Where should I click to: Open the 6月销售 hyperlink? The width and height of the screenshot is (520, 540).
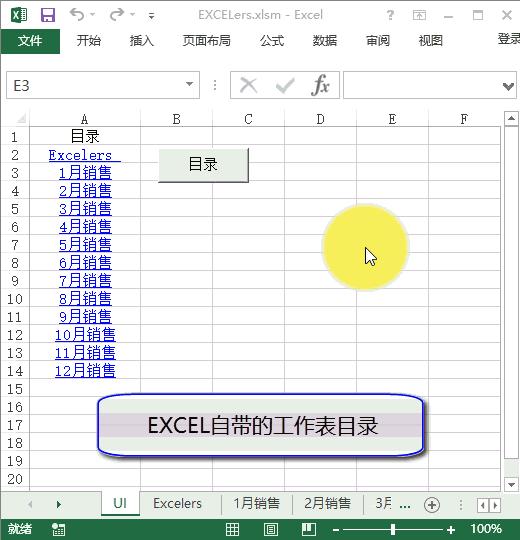[85, 263]
